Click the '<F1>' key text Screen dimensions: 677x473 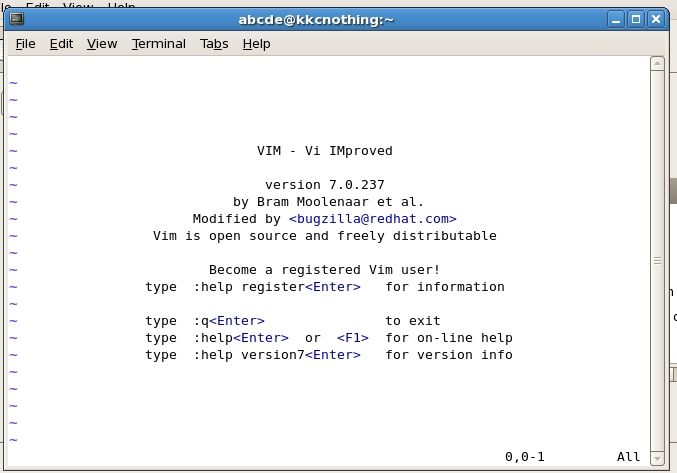coord(353,338)
